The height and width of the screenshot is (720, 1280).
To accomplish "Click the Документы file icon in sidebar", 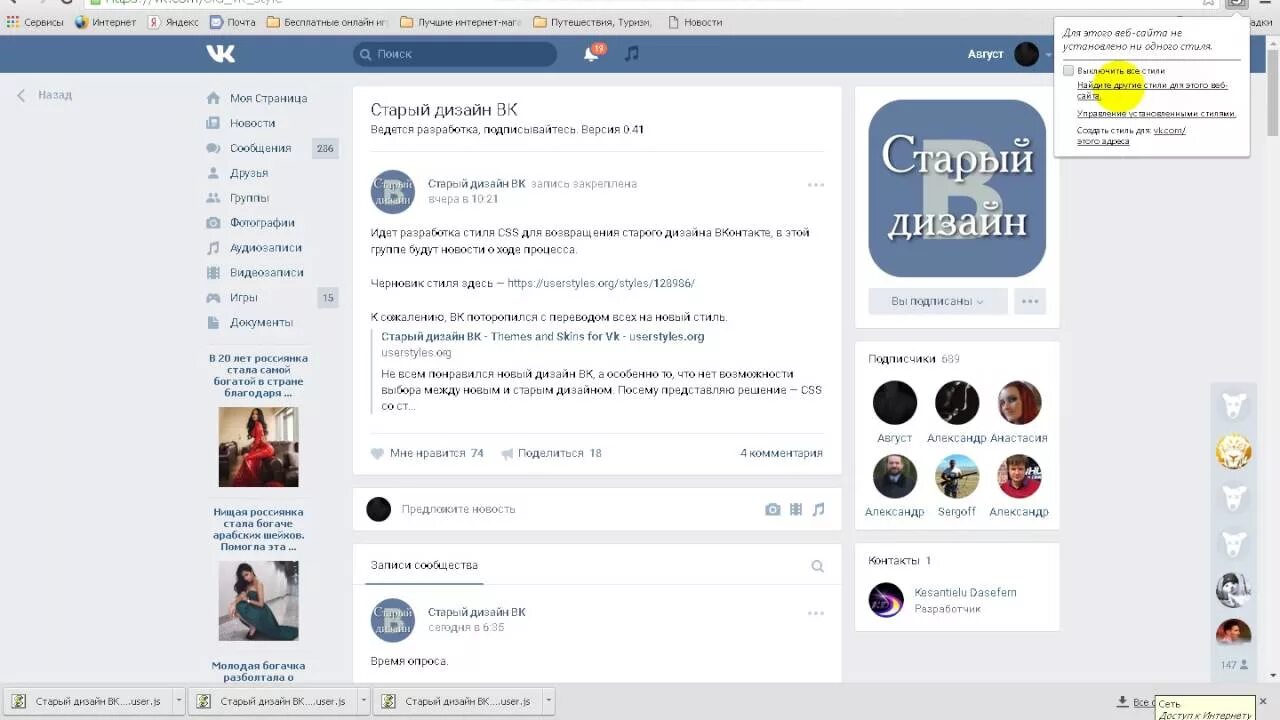I will tap(213, 323).
